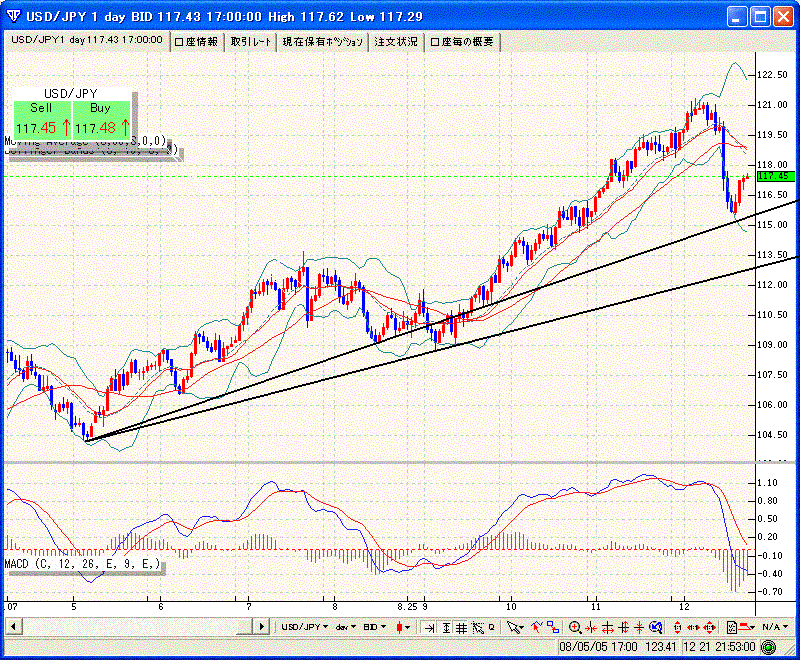Image resolution: width=800 pixels, height=660 pixels.
Task: Expand the N/A dropdown in toolbar
Action: [x=773, y=627]
